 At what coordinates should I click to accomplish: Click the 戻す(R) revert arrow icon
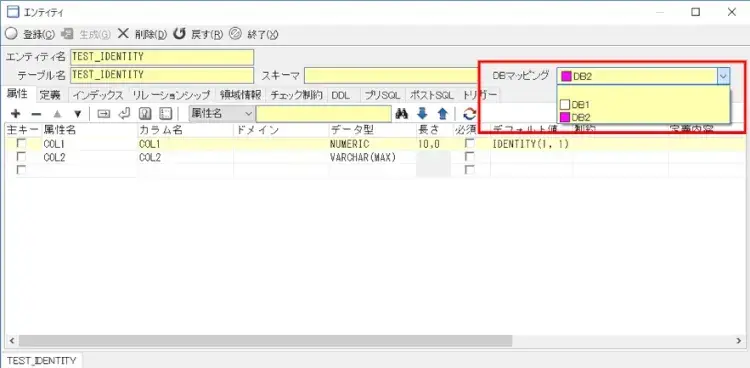179,33
